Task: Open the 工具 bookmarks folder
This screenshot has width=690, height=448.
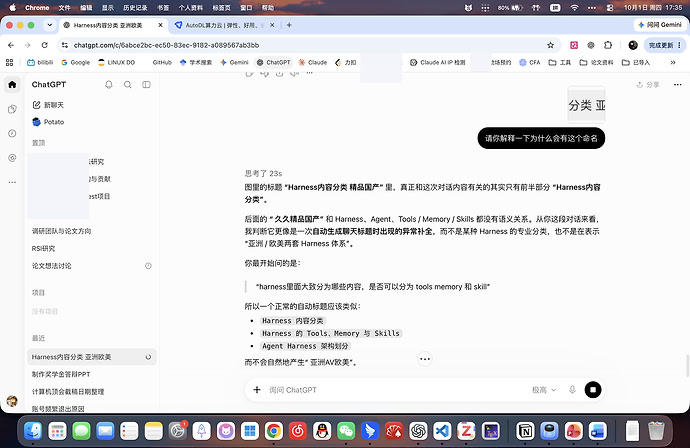Action: pyautogui.click(x=559, y=62)
